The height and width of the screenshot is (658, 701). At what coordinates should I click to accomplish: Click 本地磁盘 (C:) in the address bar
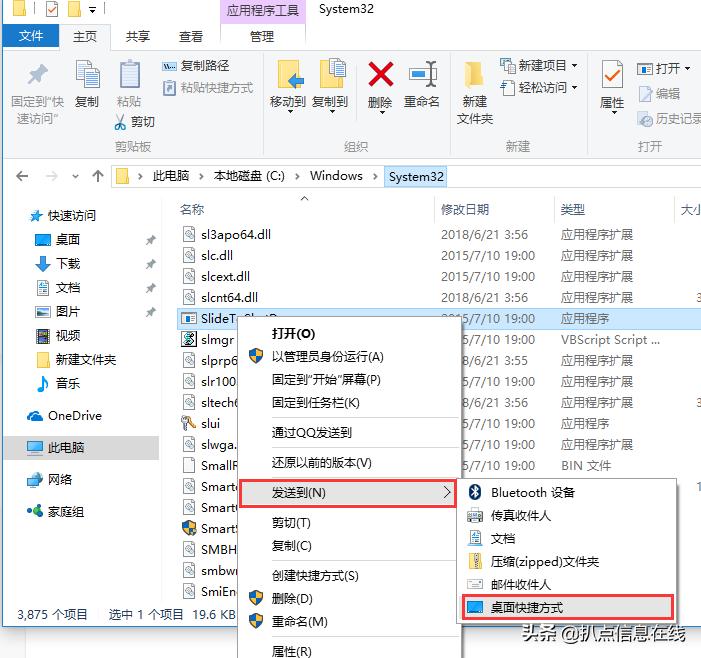(249, 176)
